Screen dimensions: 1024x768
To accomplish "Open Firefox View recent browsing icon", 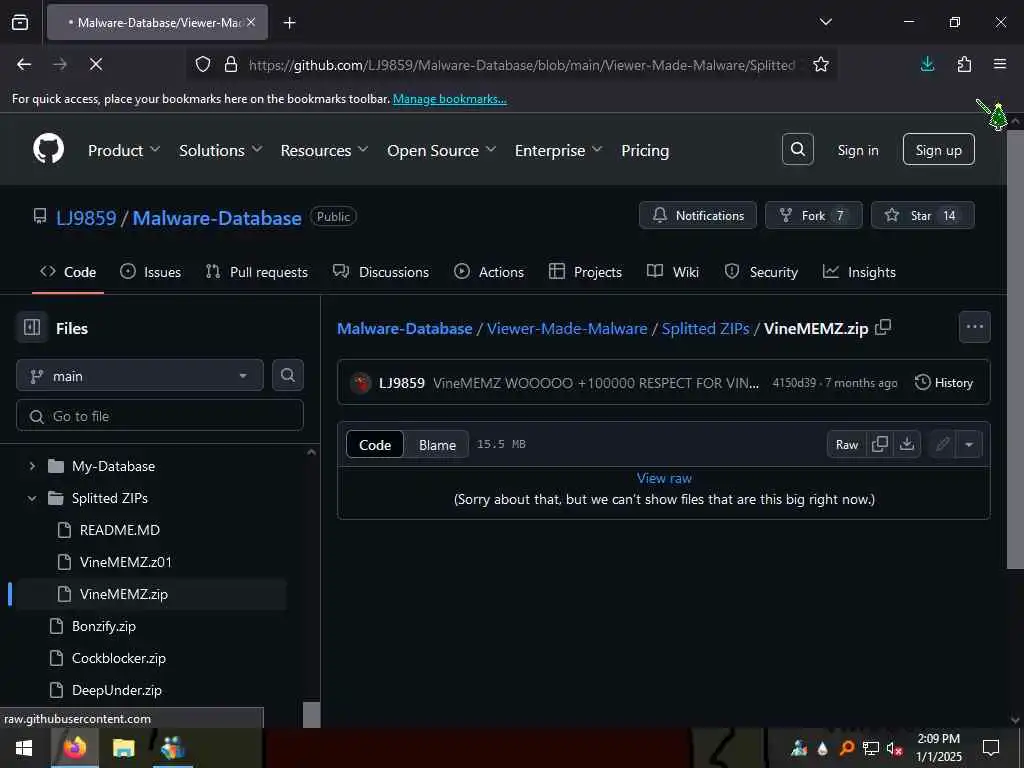I will click(x=20, y=22).
